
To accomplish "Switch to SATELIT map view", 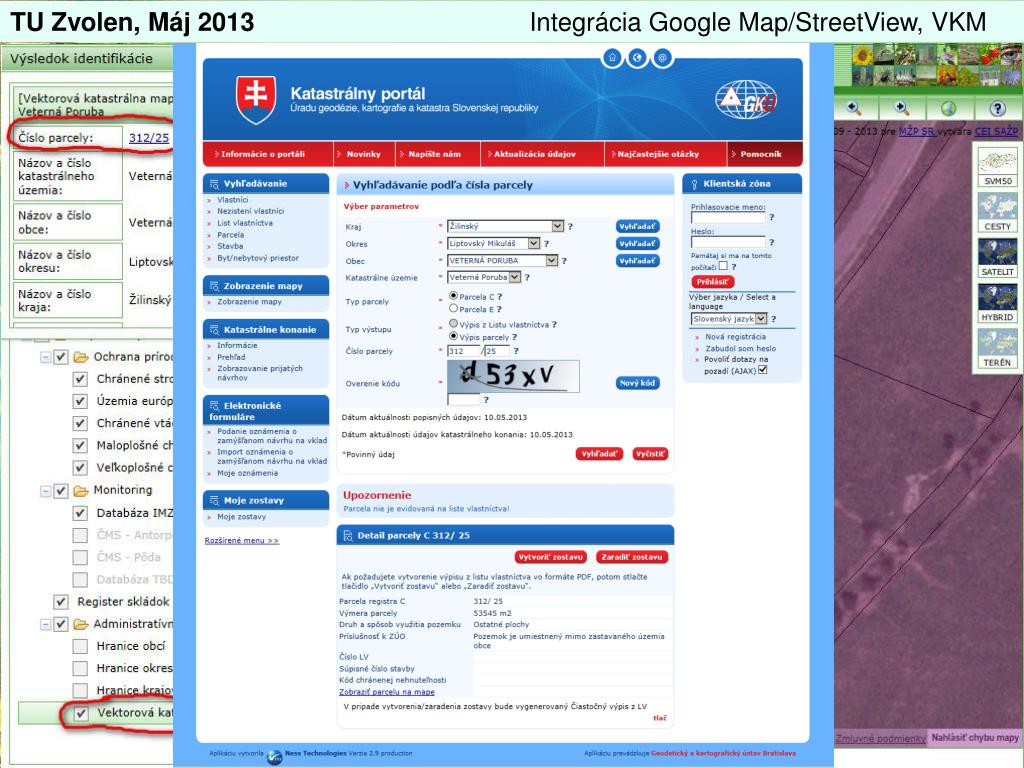I will pyautogui.click(x=997, y=258).
